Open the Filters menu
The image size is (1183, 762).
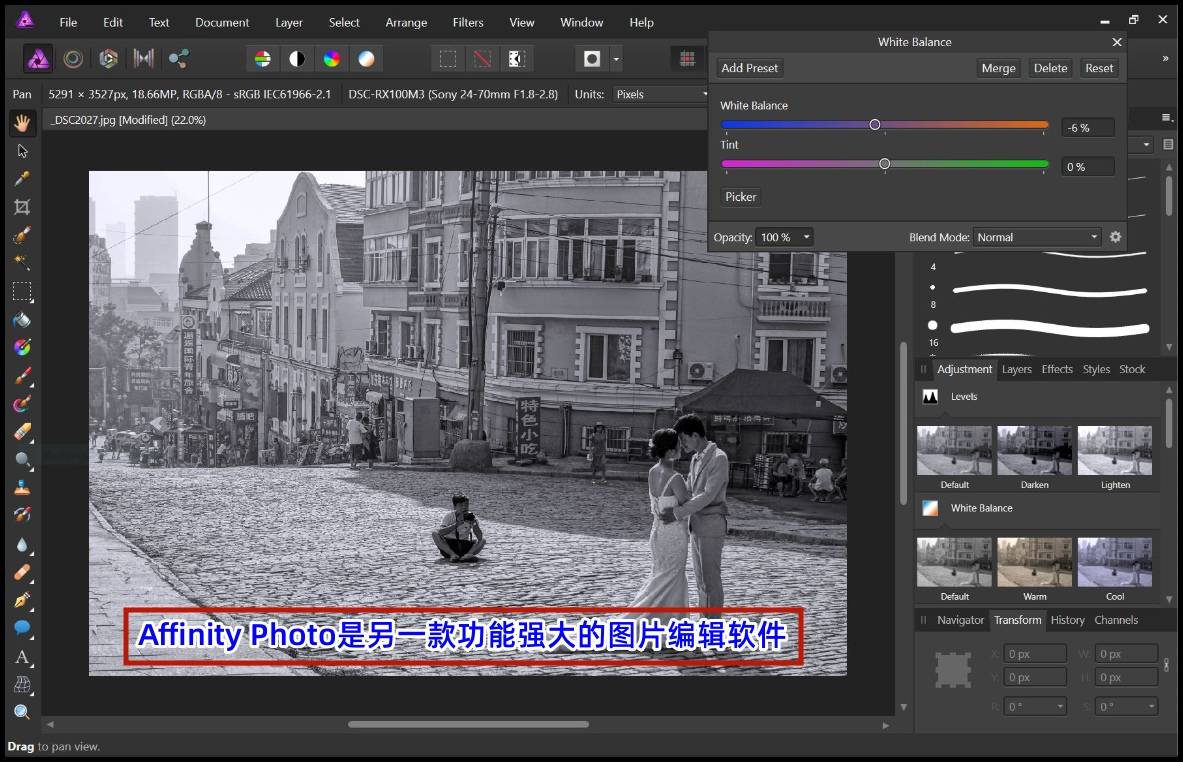coord(468,23)
